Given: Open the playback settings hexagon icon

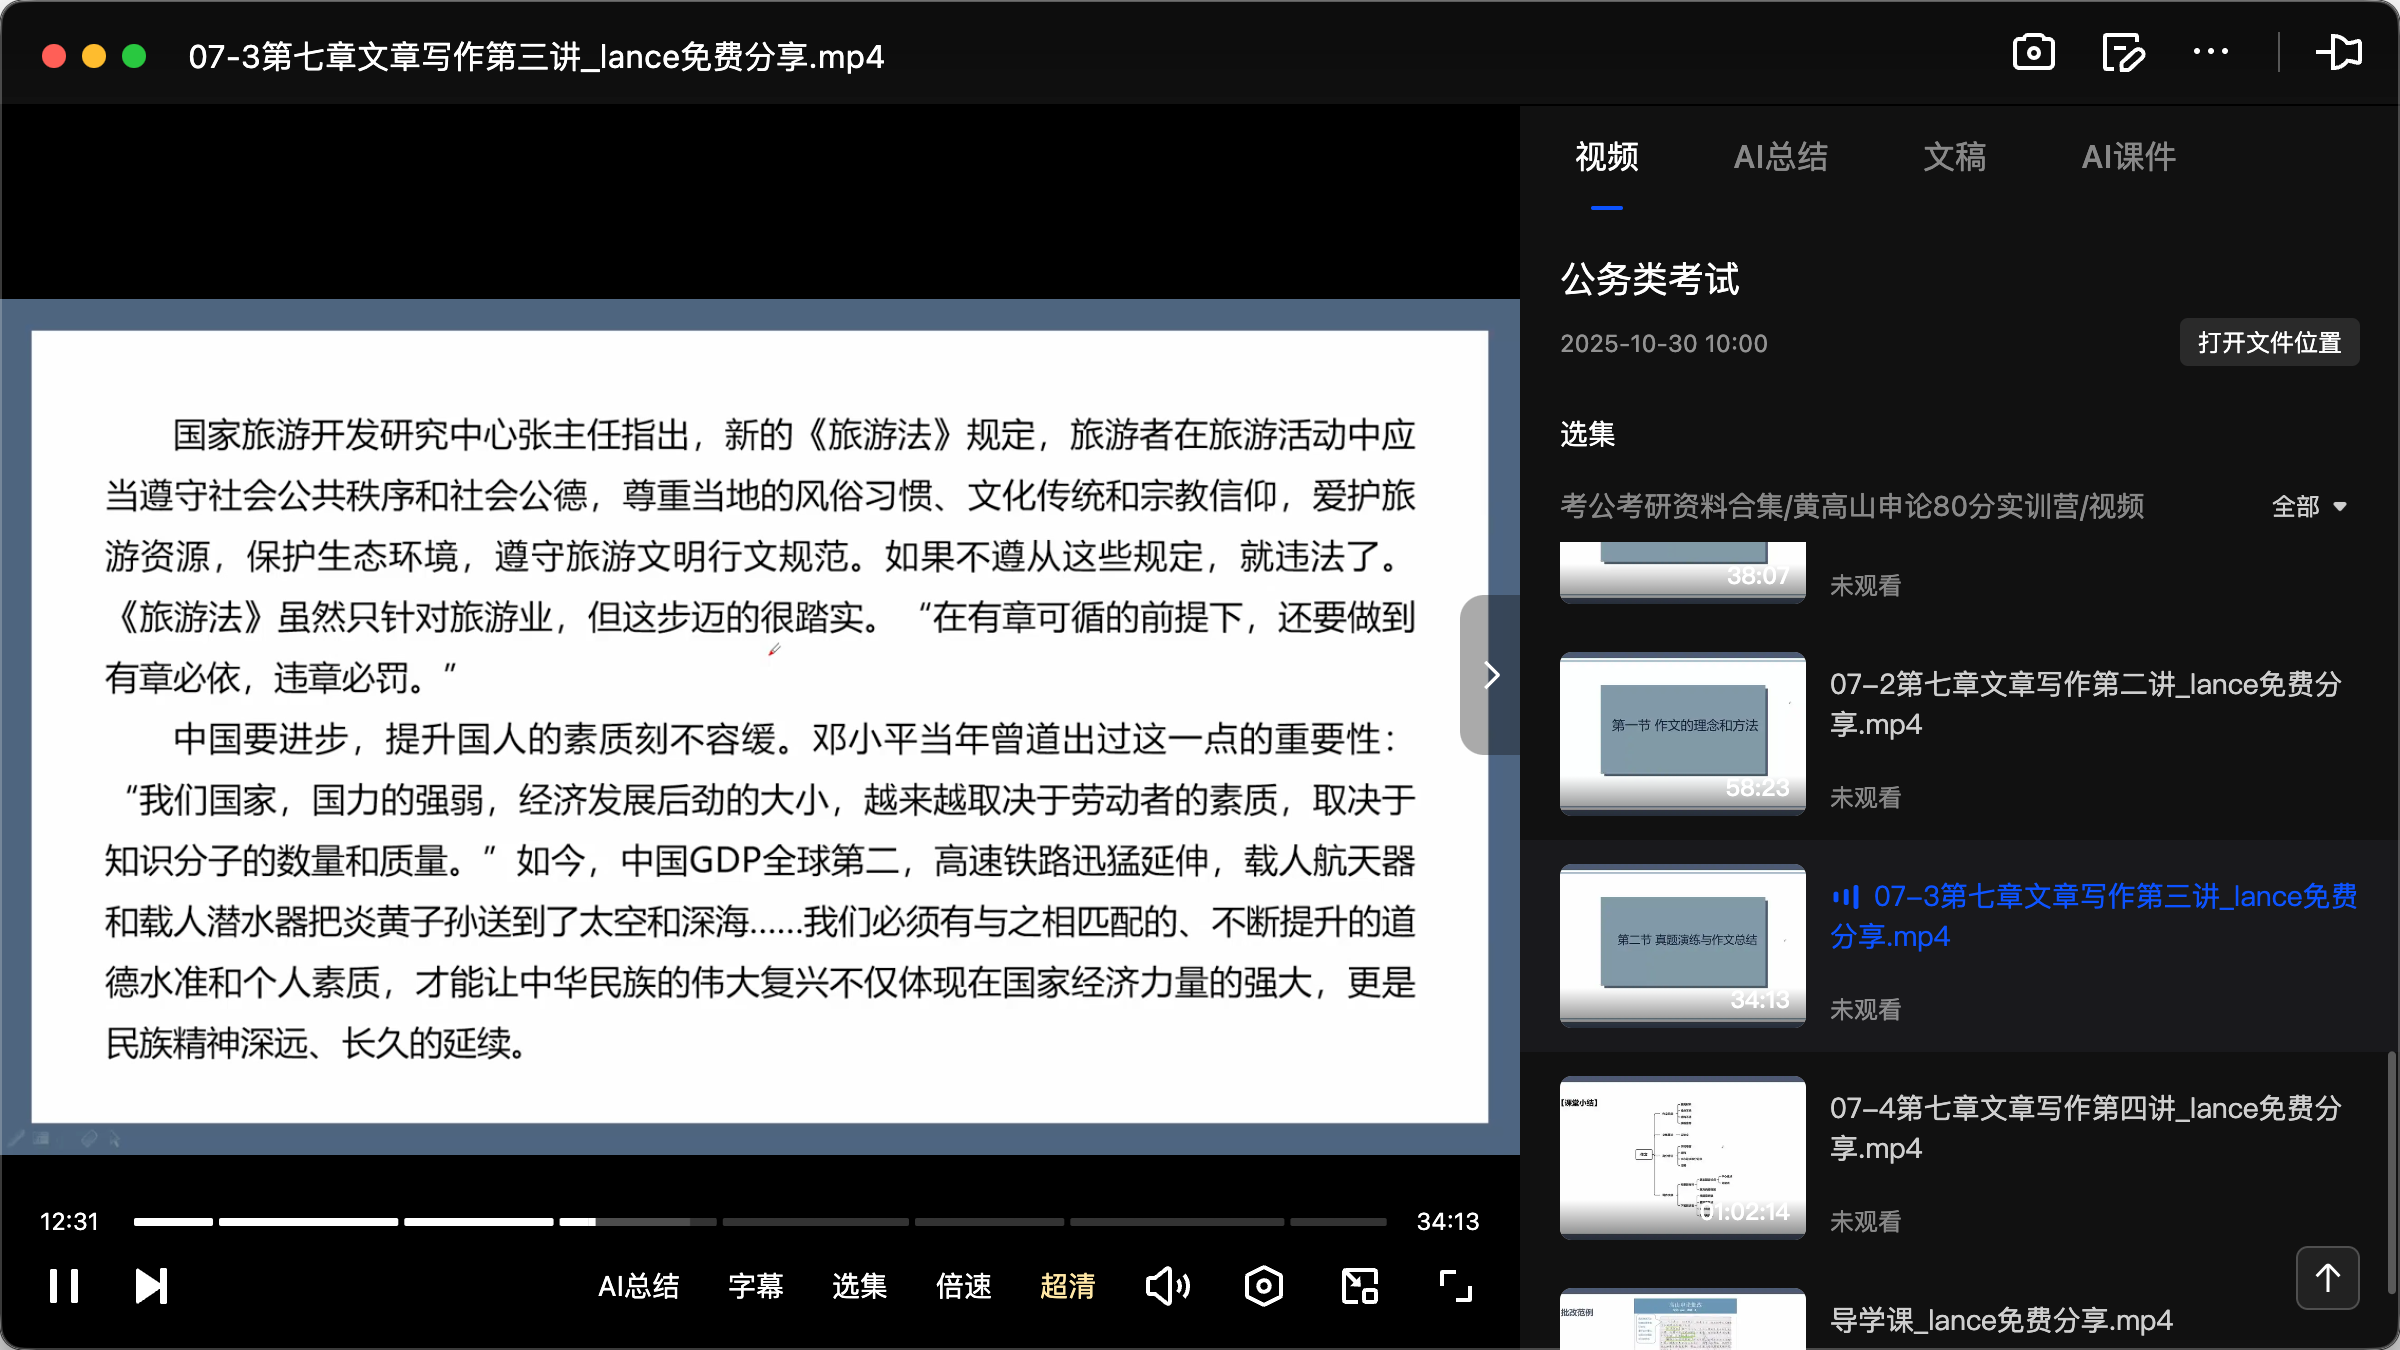Looking at the screenshot, I should [1262, 1286].
